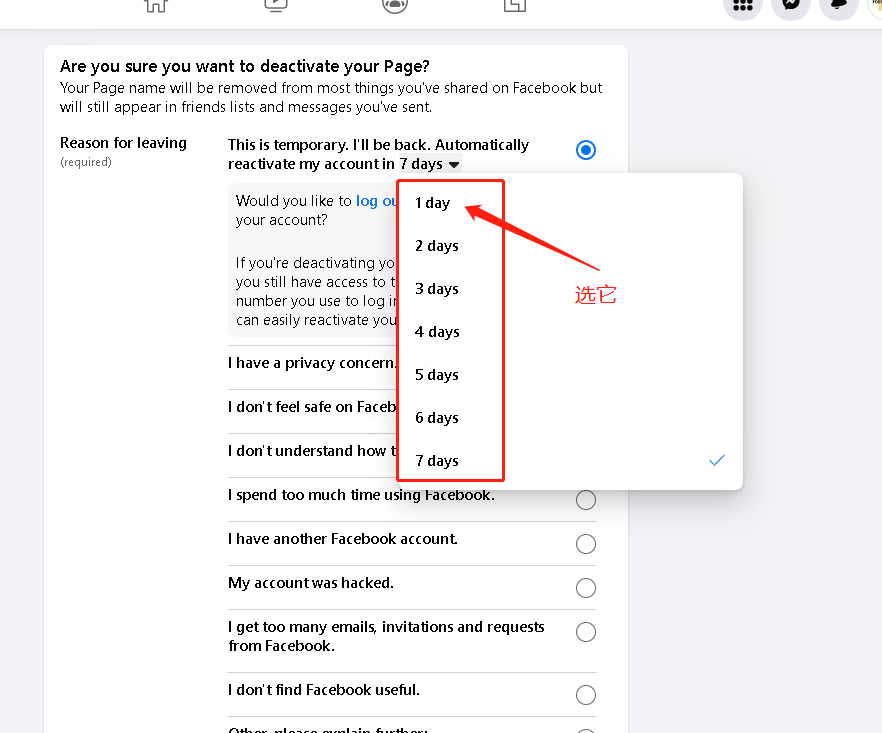Open the Watch video icon

click(x=275, y=4)
